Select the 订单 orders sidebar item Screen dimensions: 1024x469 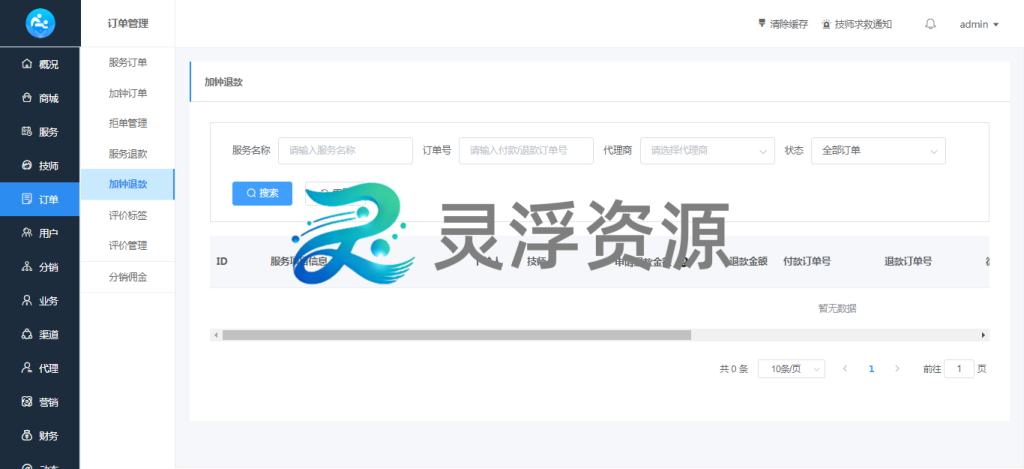click(x=40, y=199)
